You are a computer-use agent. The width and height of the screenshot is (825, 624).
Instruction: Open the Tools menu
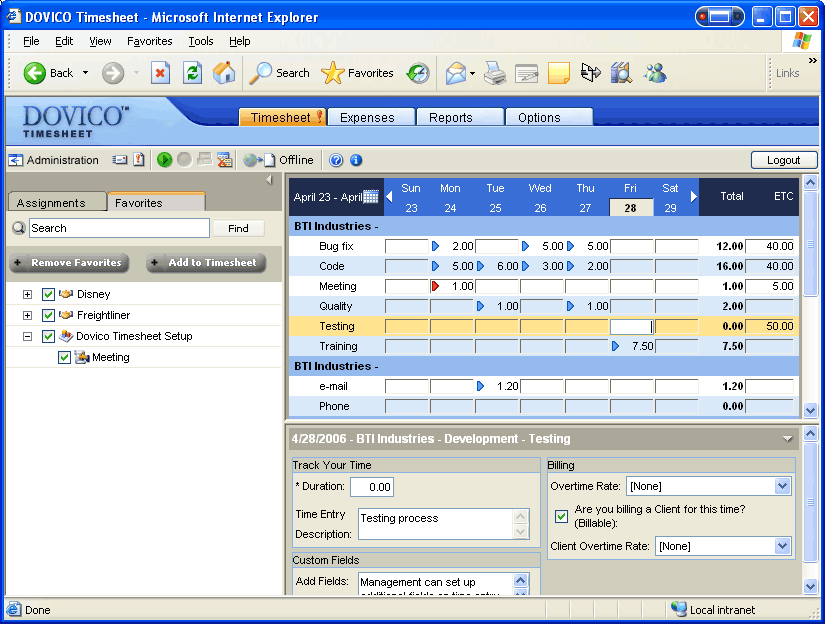tap(201, 41)
